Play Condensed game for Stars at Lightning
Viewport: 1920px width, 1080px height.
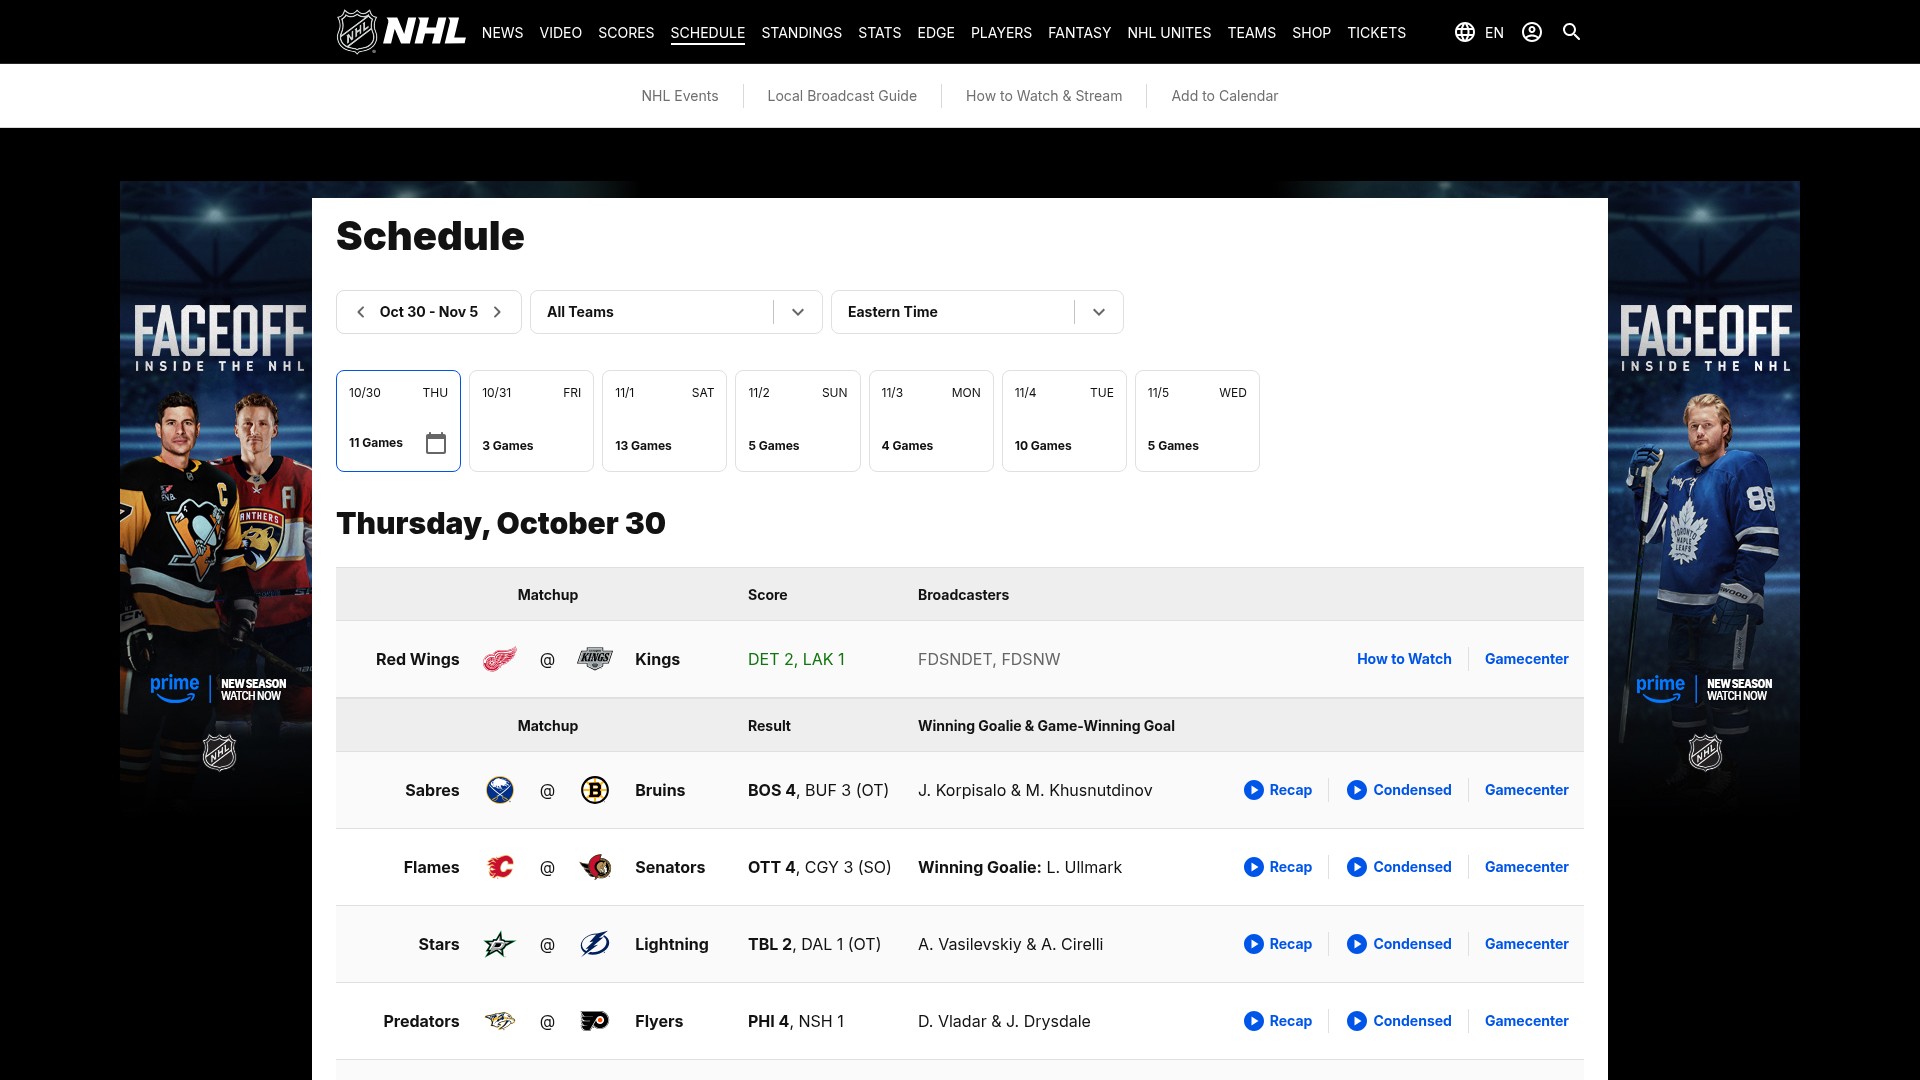point(1399,944)
